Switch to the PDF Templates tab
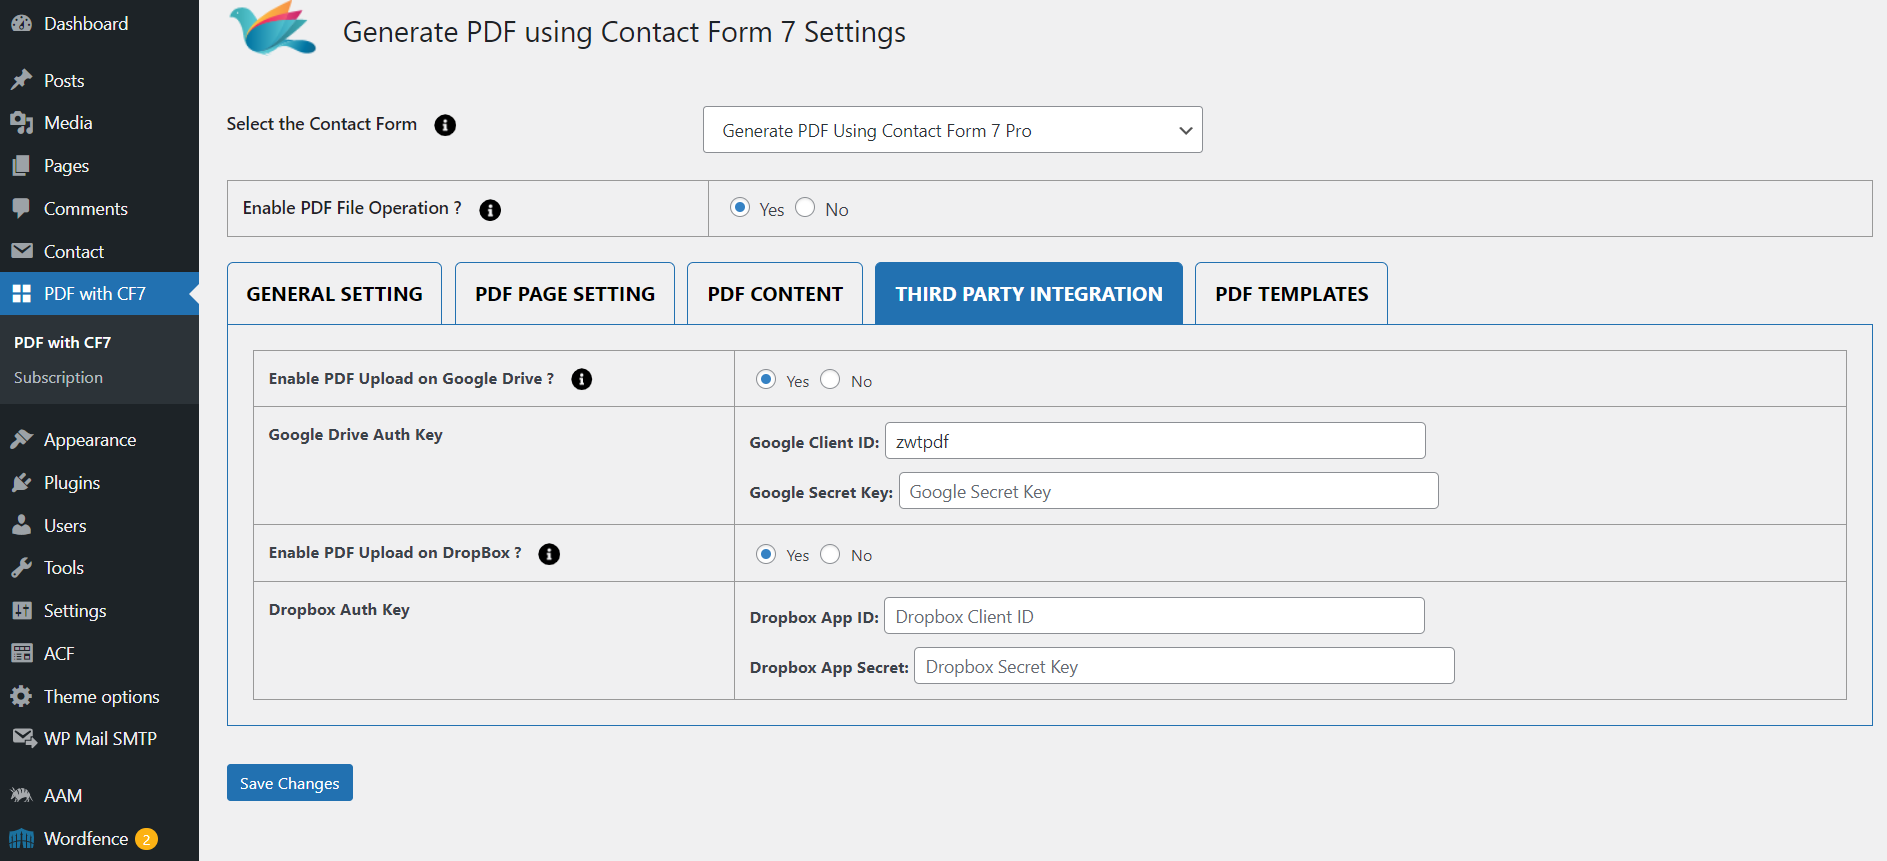 point(1291,294)
